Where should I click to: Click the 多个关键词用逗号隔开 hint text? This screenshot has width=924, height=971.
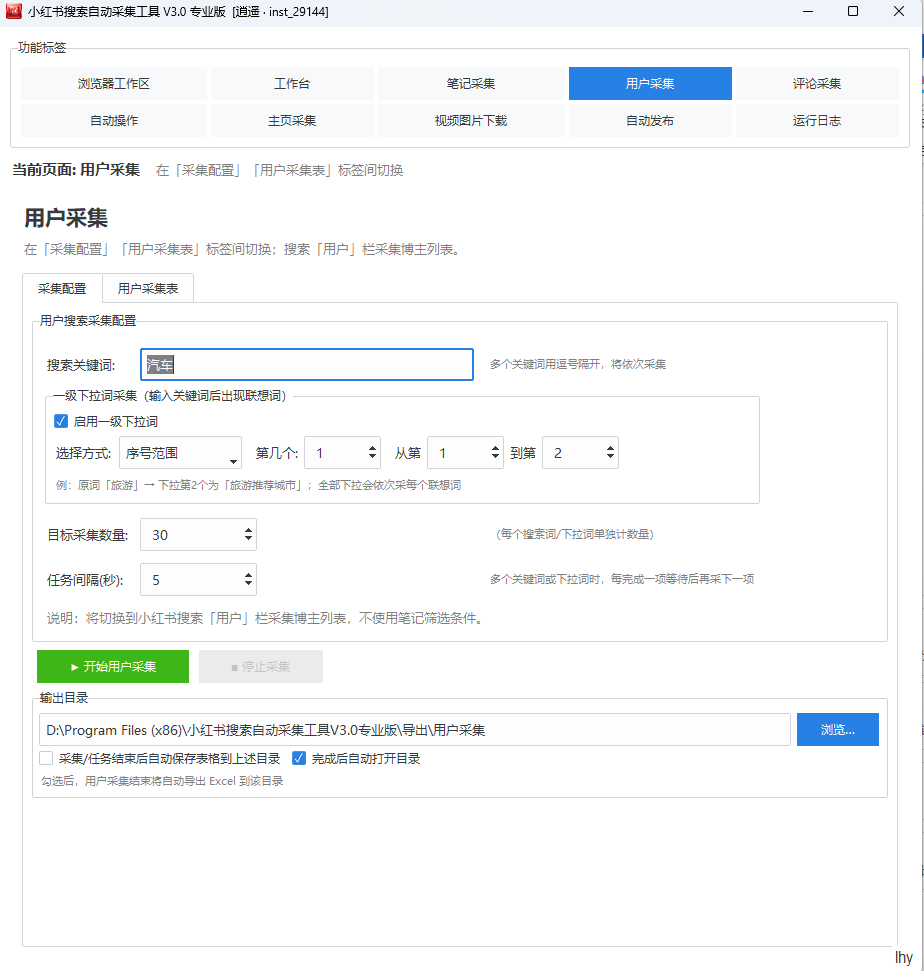578,365
